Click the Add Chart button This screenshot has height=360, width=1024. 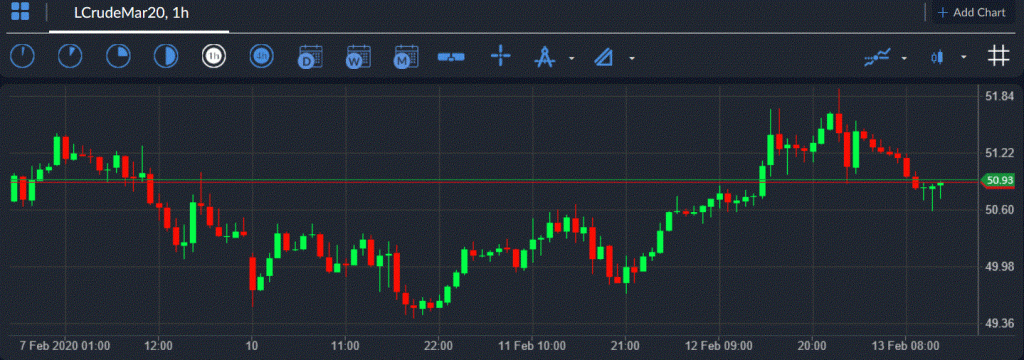(971, 12)
